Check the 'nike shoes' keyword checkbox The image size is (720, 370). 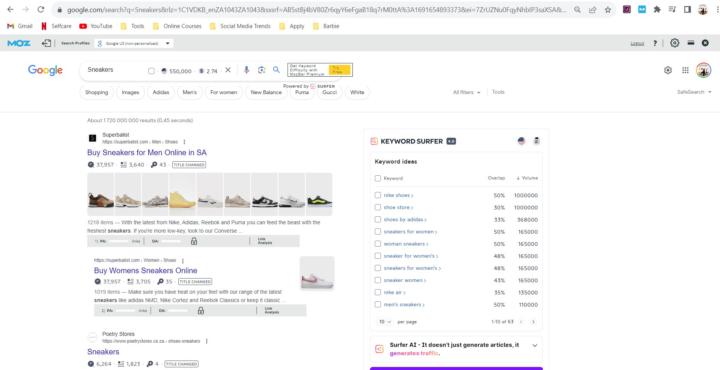[377, 195]
